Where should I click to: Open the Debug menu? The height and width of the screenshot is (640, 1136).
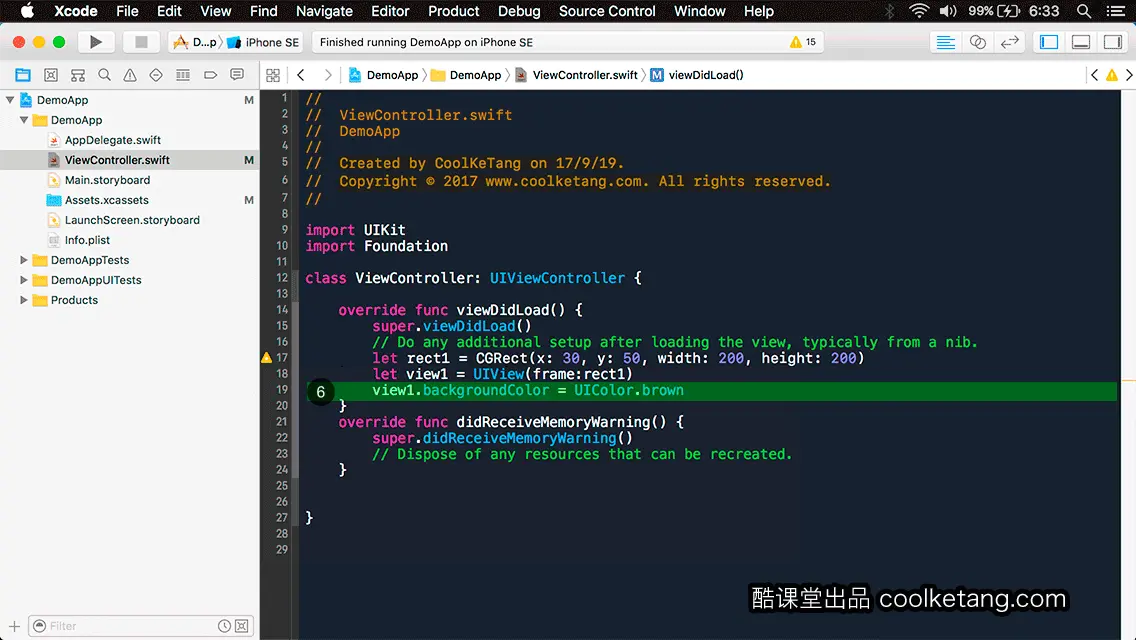click(x=519, y=11)
